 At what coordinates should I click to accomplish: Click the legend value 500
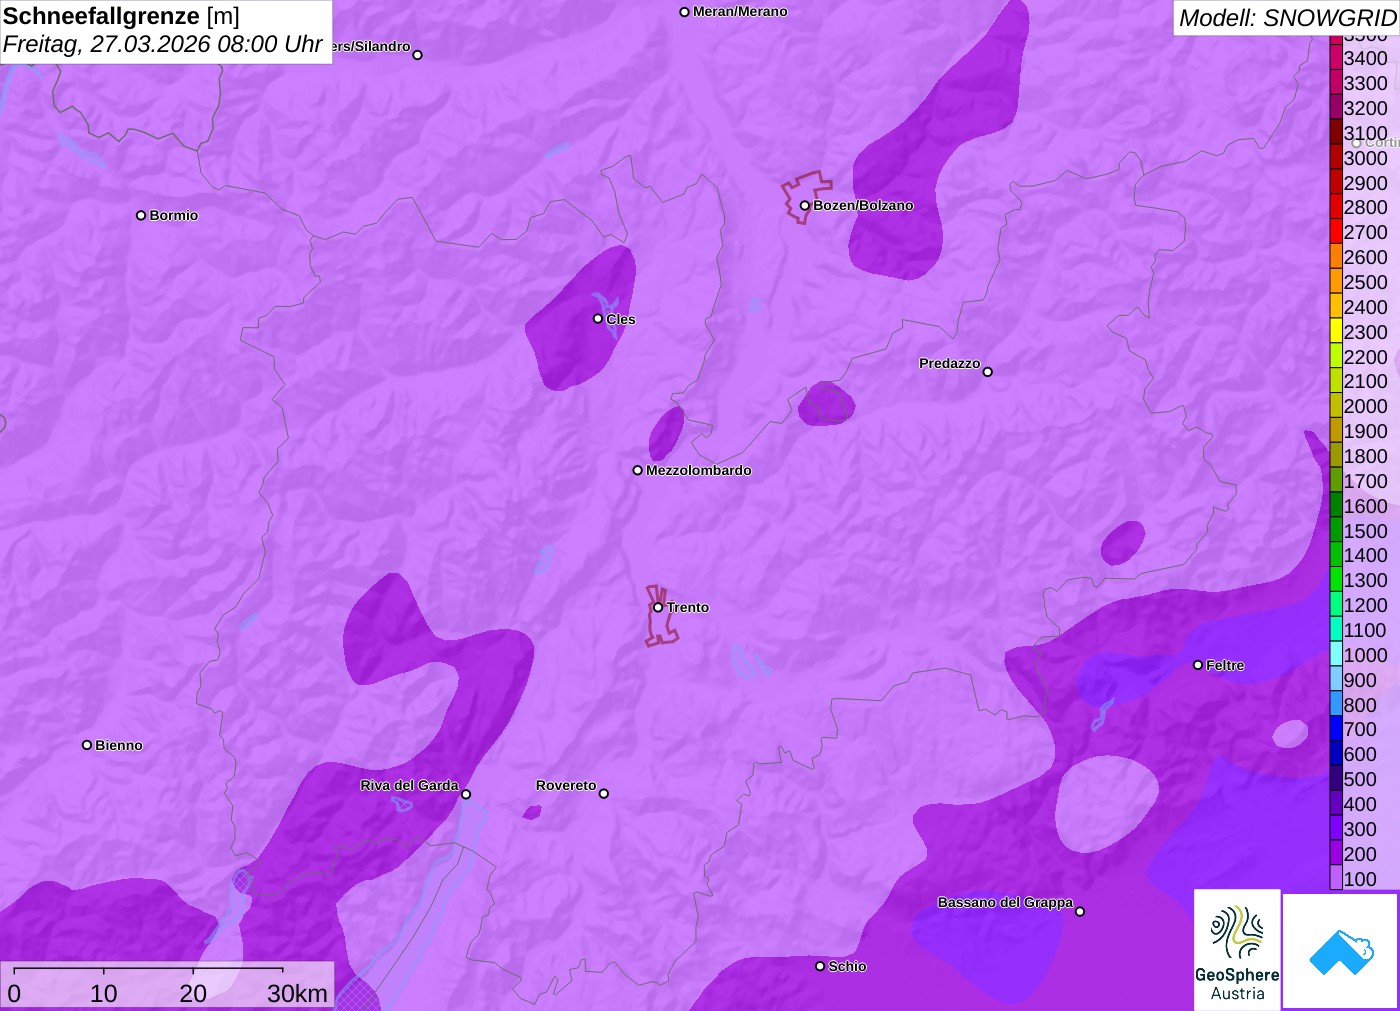click(1360, 779)
